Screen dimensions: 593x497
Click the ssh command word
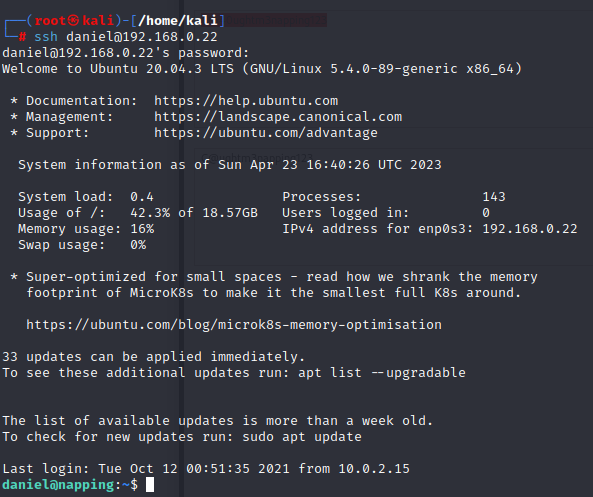pos(46,37)
